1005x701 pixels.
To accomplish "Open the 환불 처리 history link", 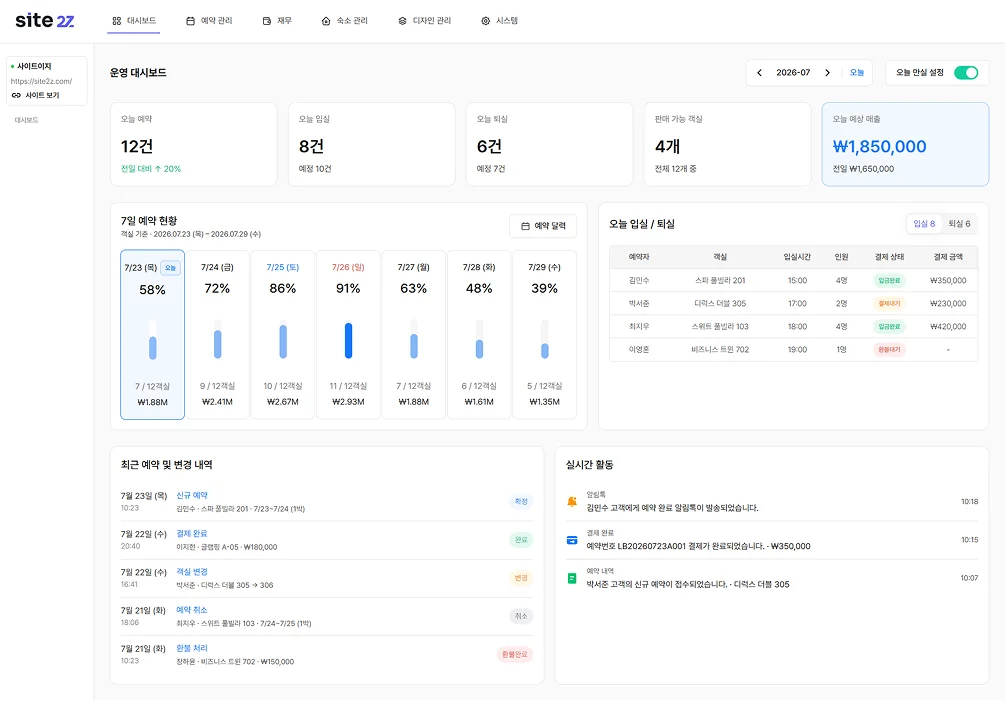I will click(x=192, y=648).
